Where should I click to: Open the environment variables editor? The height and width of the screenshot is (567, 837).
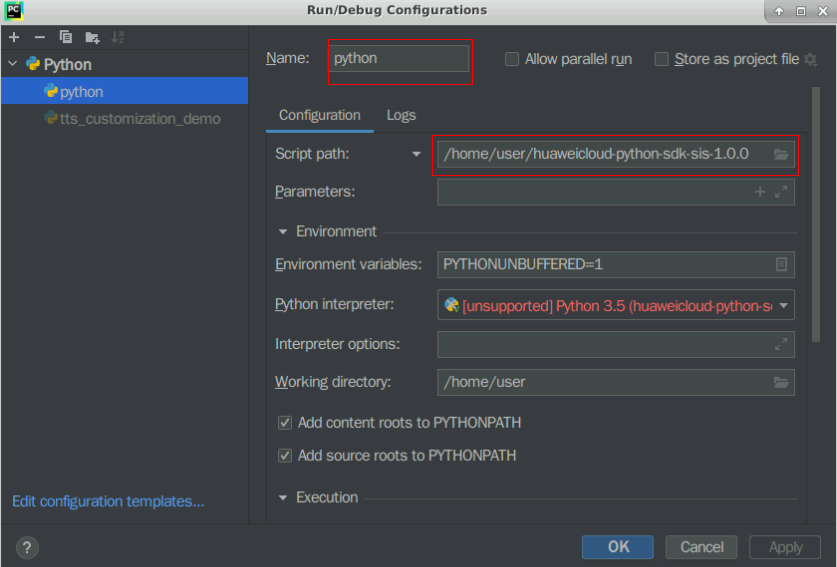[x=781, y=265]
